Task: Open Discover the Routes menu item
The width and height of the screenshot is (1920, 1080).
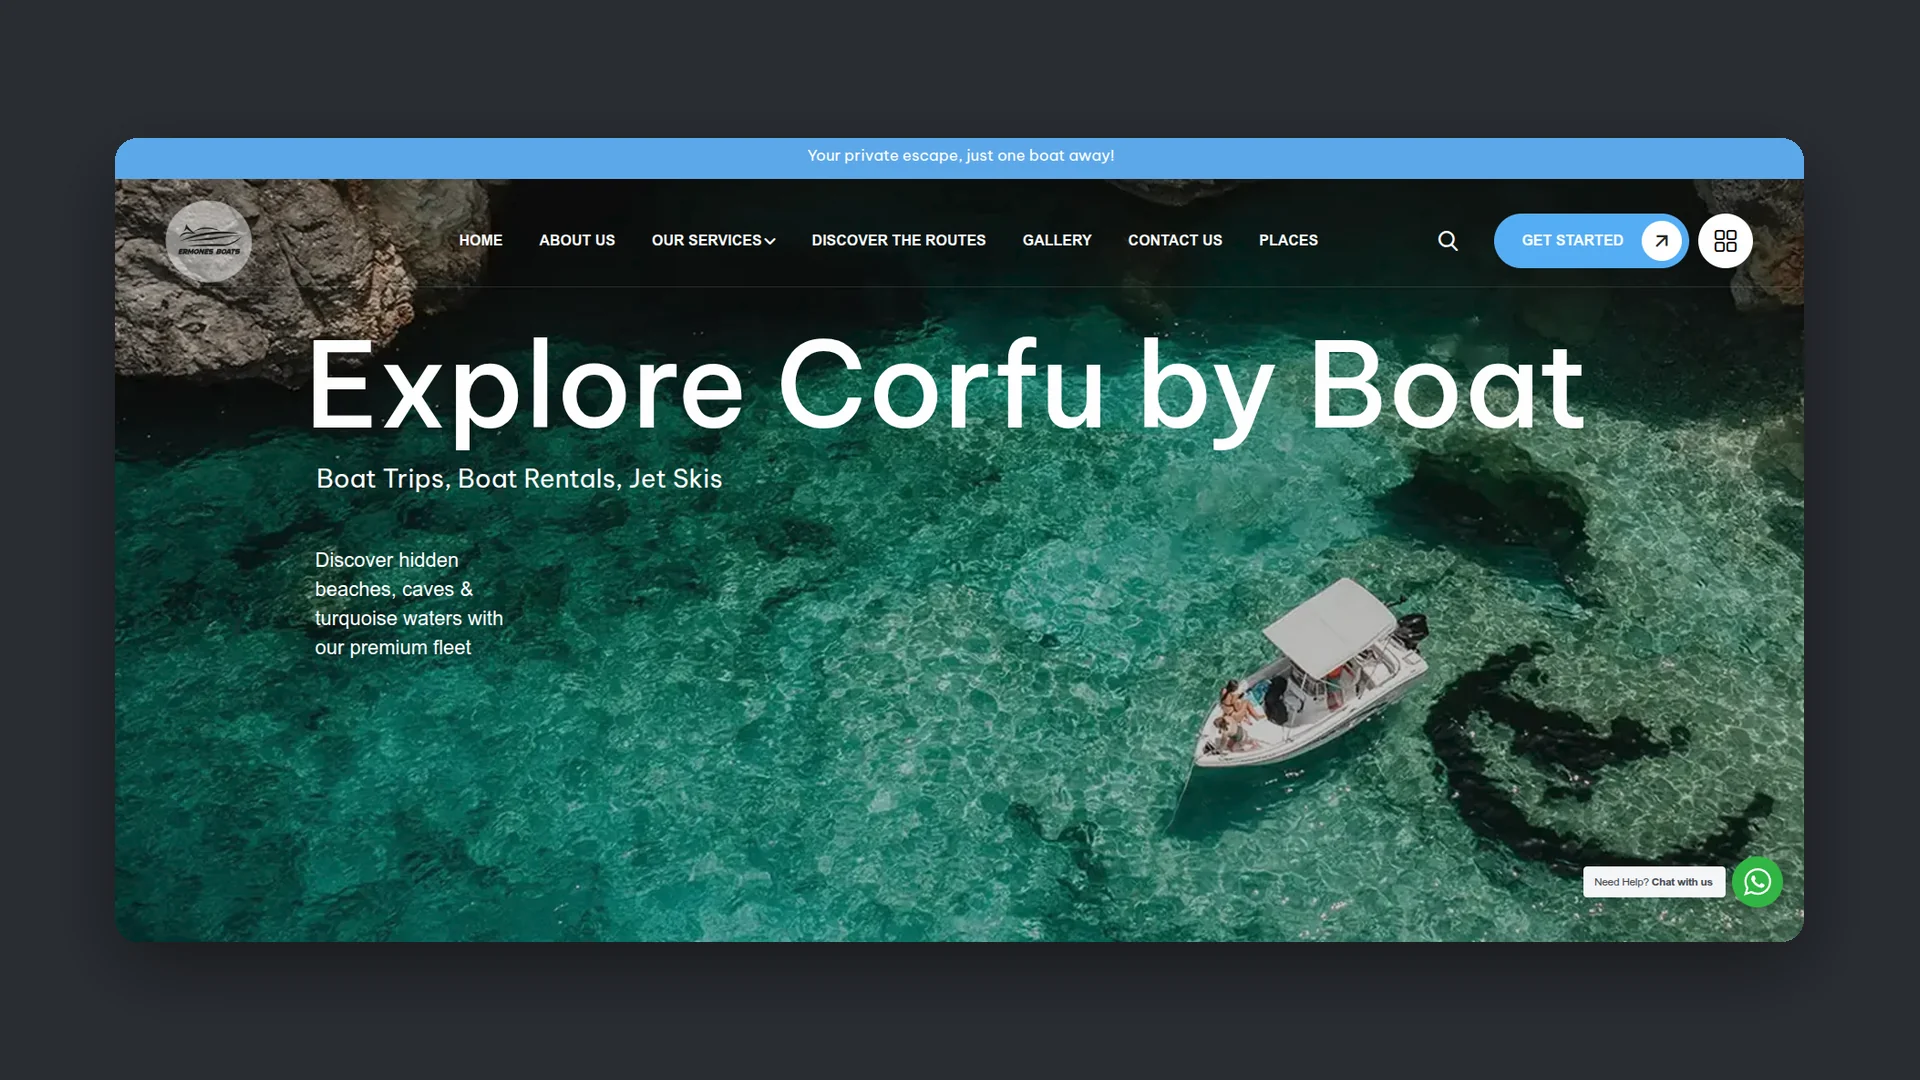Action: click(899, 240)
